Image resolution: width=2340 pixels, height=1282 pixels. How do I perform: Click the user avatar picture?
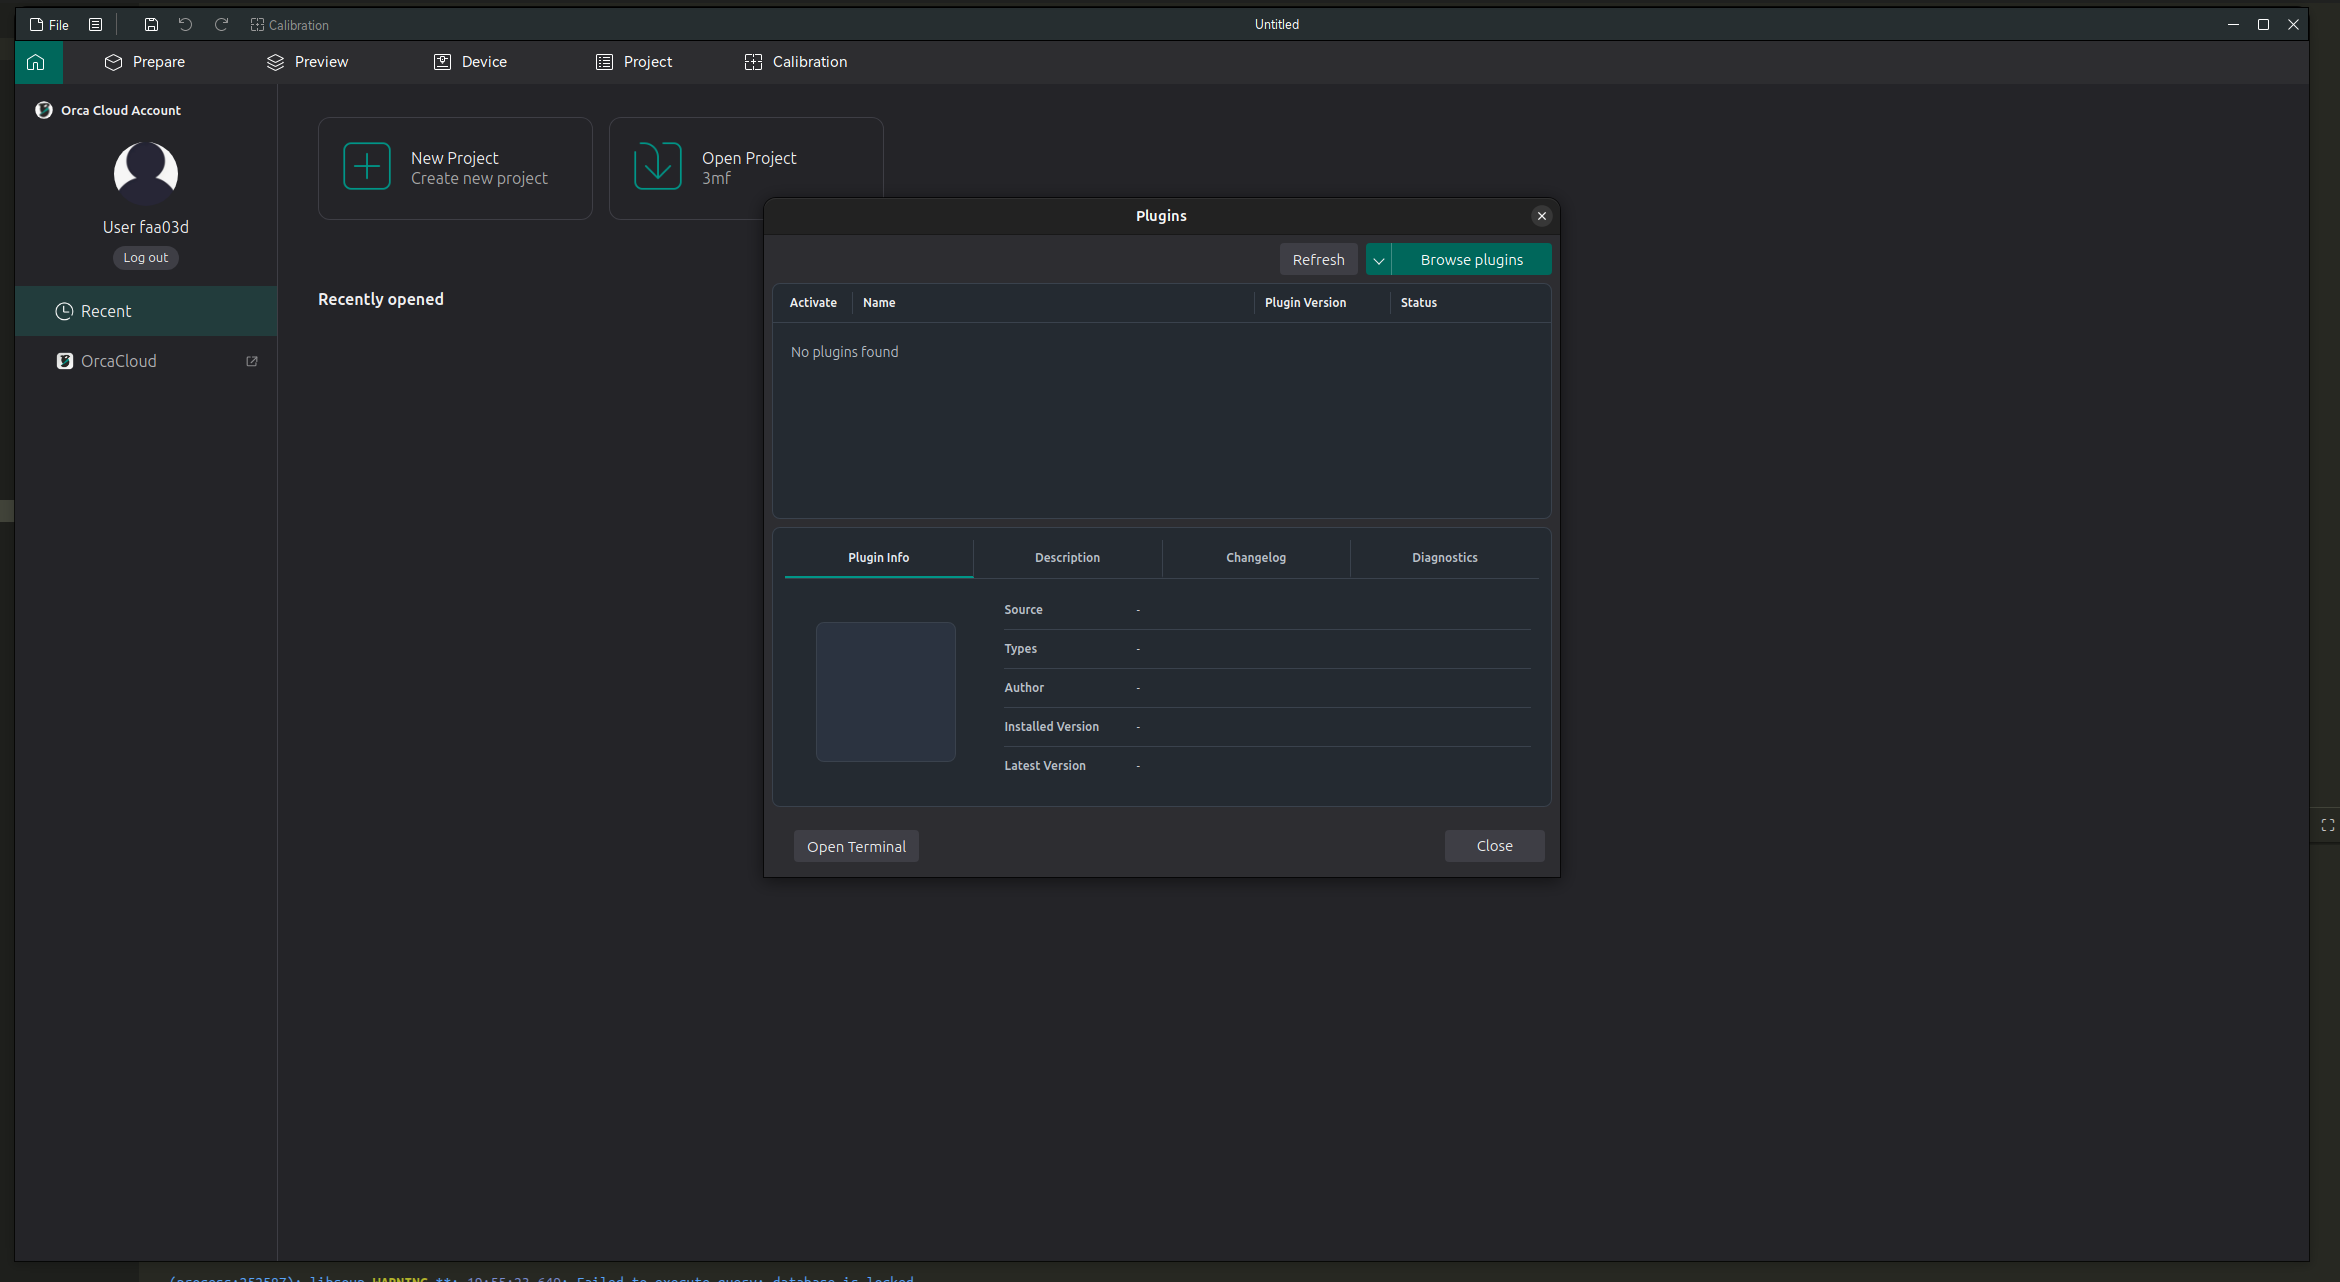pos(146,173)
